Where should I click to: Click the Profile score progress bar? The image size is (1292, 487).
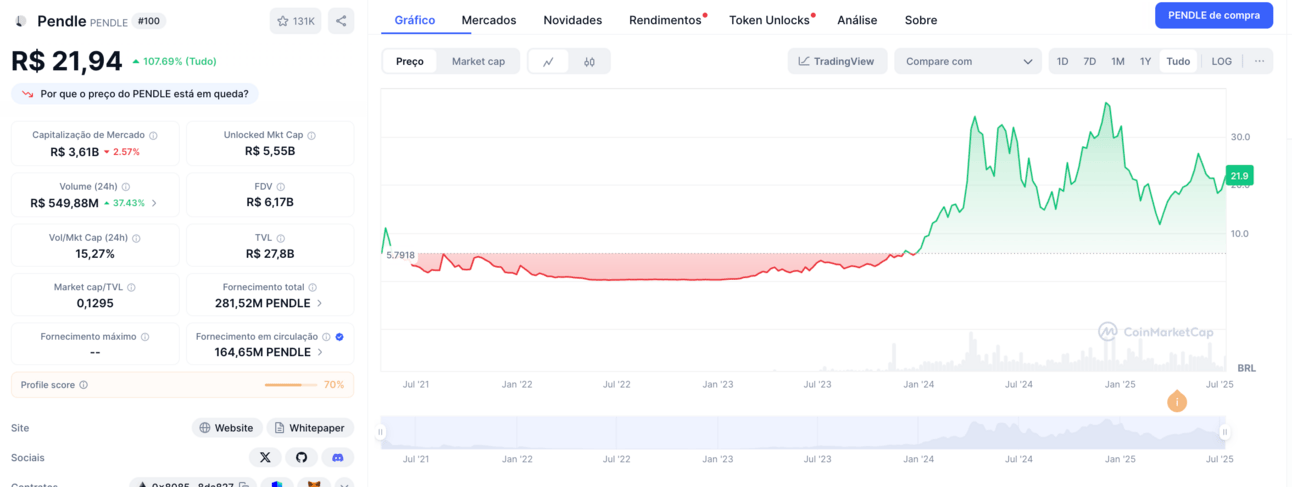tap(291, 385)
